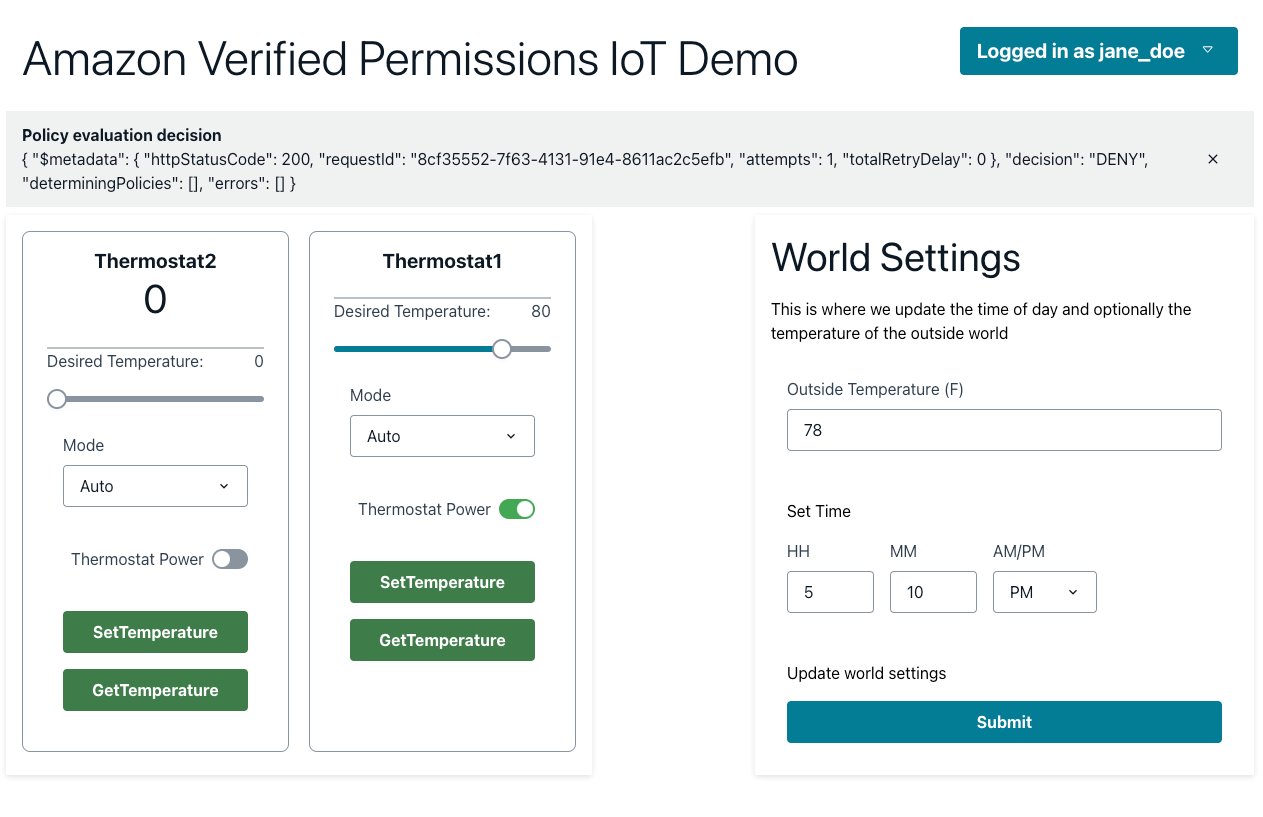This screenshot has height=817, width=1263.
Task: Click the Amazon Verified Permissions IoT Demo title
Action: [x=410, y=59]
